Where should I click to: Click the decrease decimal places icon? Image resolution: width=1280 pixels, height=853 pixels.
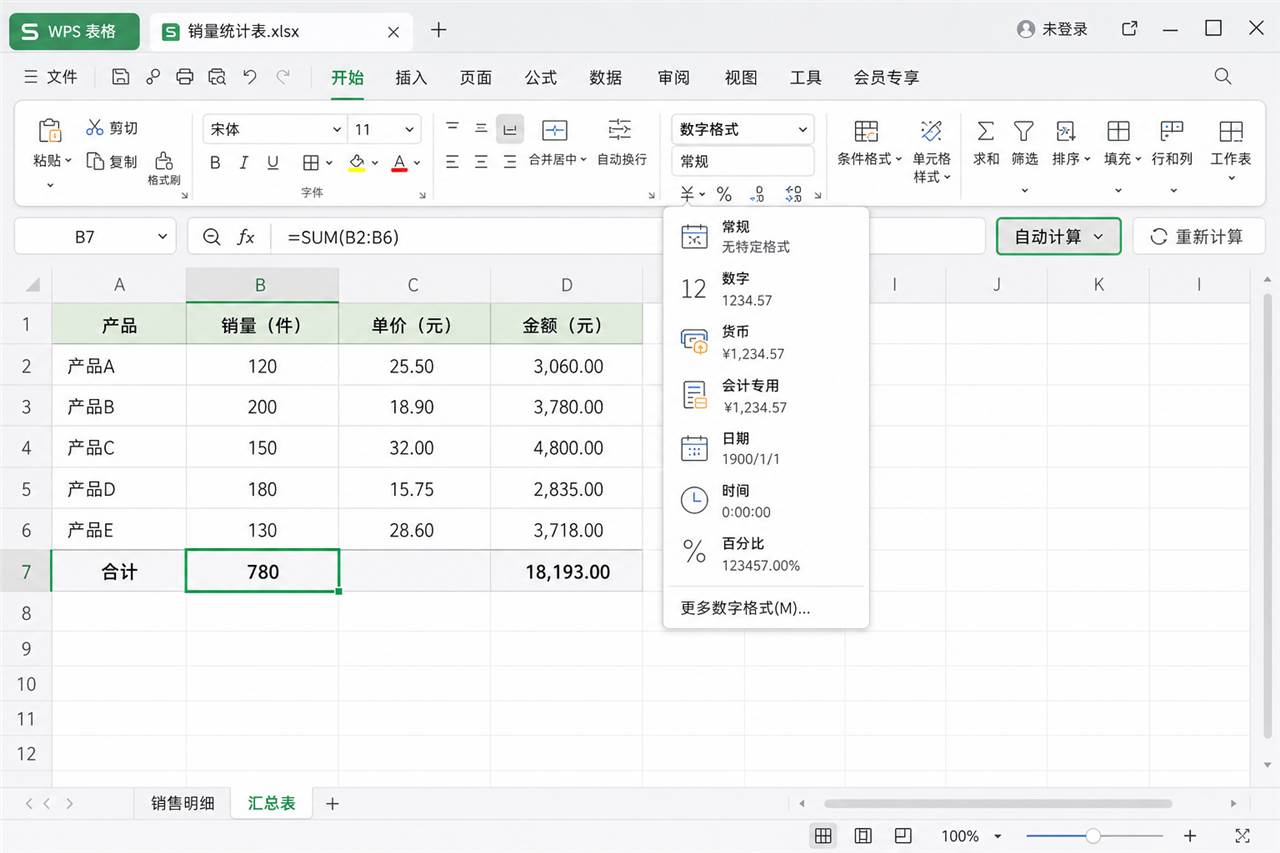click(793, 193)
